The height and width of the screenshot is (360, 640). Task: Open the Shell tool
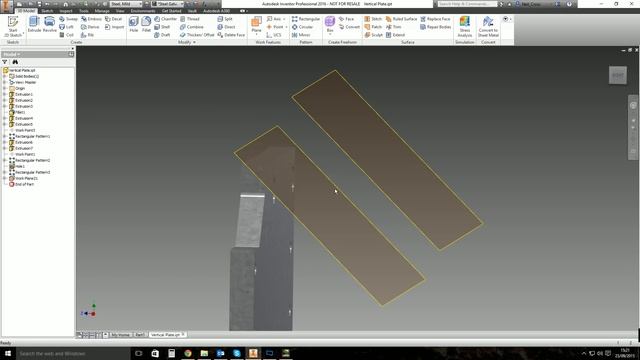[162, 27]
